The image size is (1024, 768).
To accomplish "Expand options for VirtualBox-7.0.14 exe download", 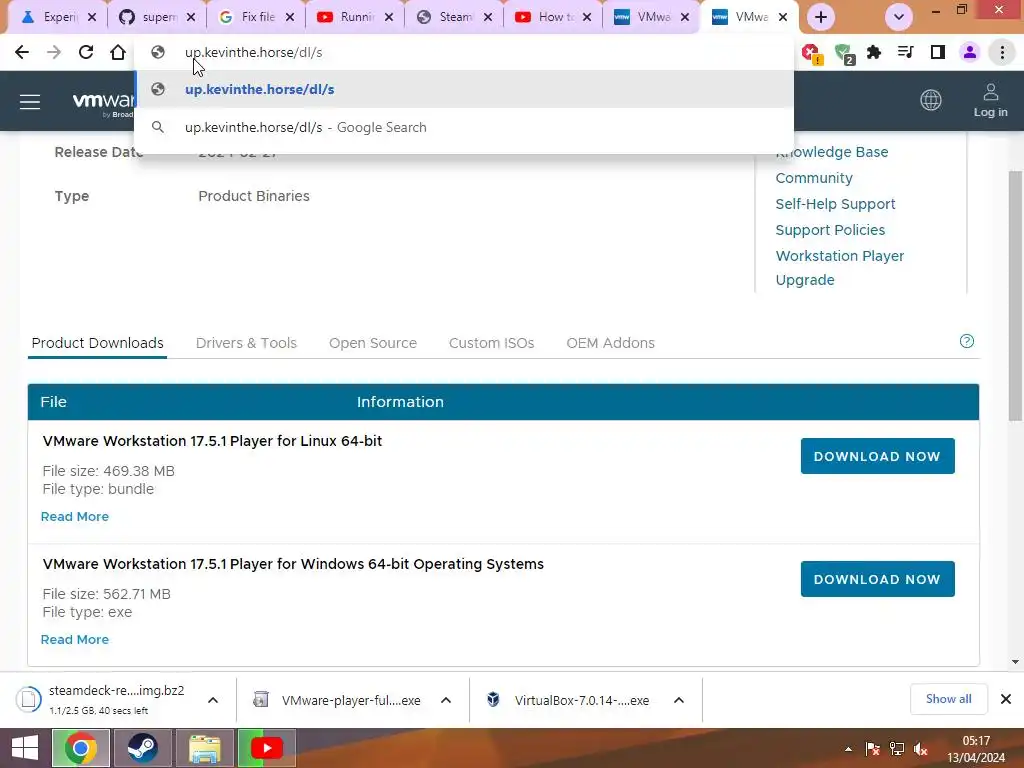I will pos(679,700).
